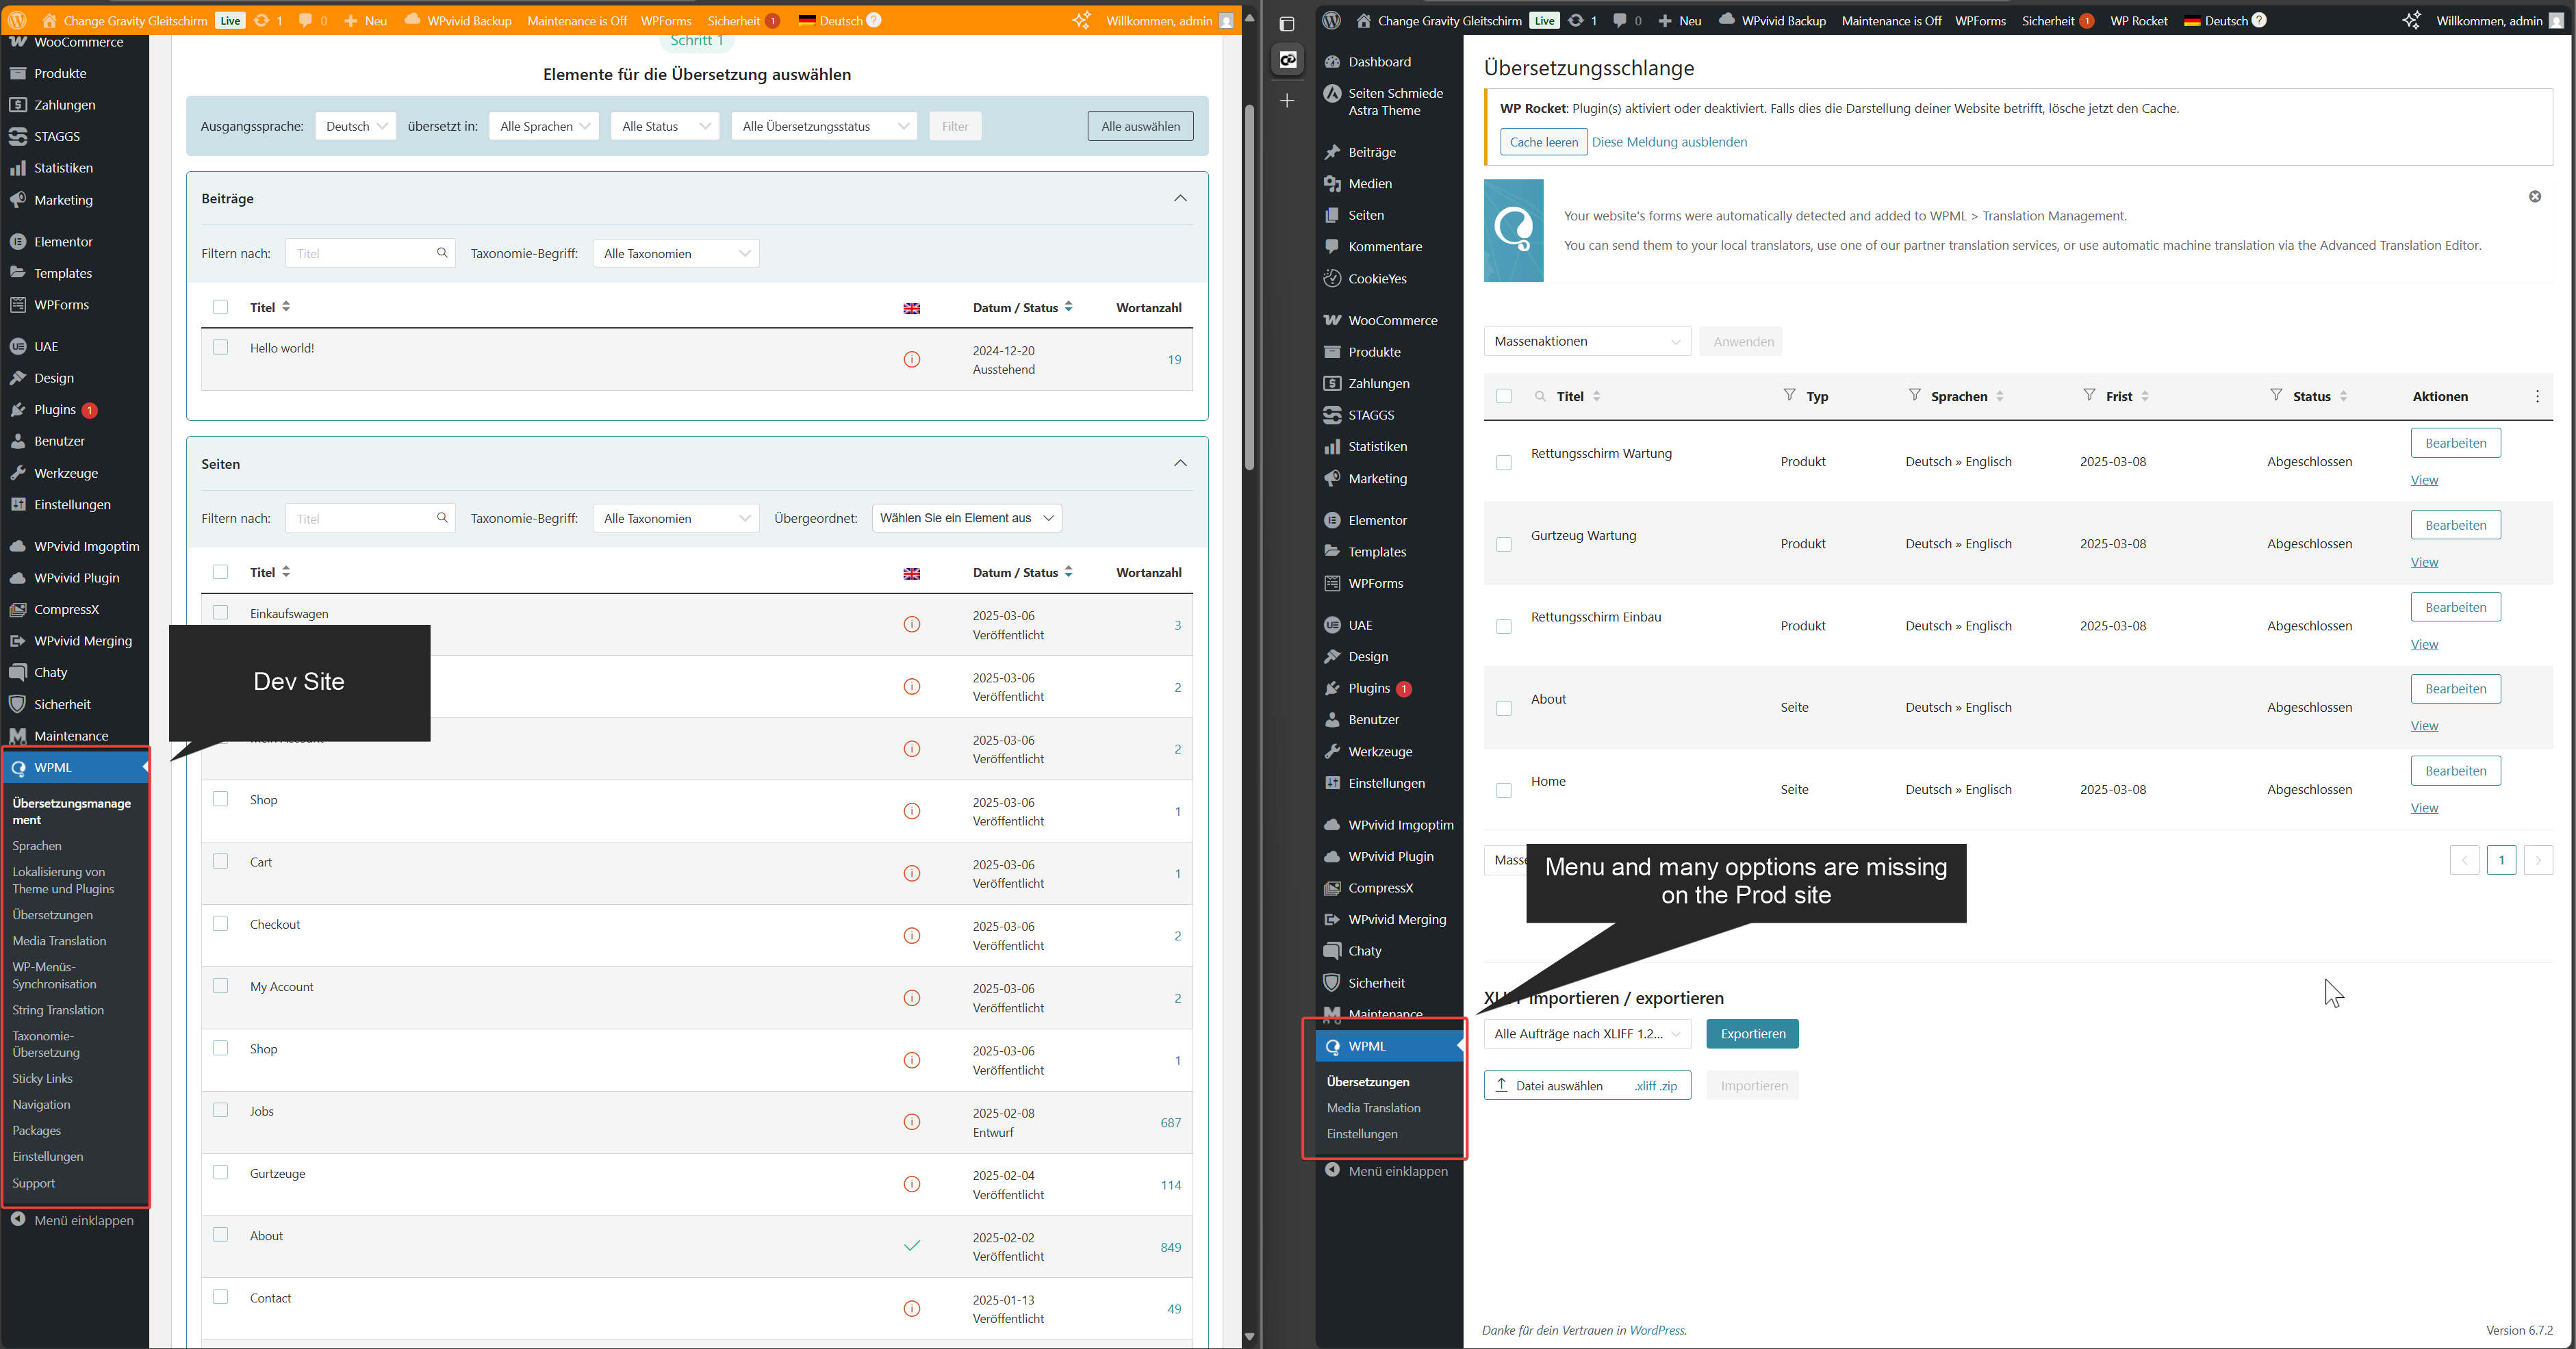The width and height of the screenshot is (2576, 1349).
Task: Open the column options kebab icon in the Aktionen header
Action: tap(2537, 396)
